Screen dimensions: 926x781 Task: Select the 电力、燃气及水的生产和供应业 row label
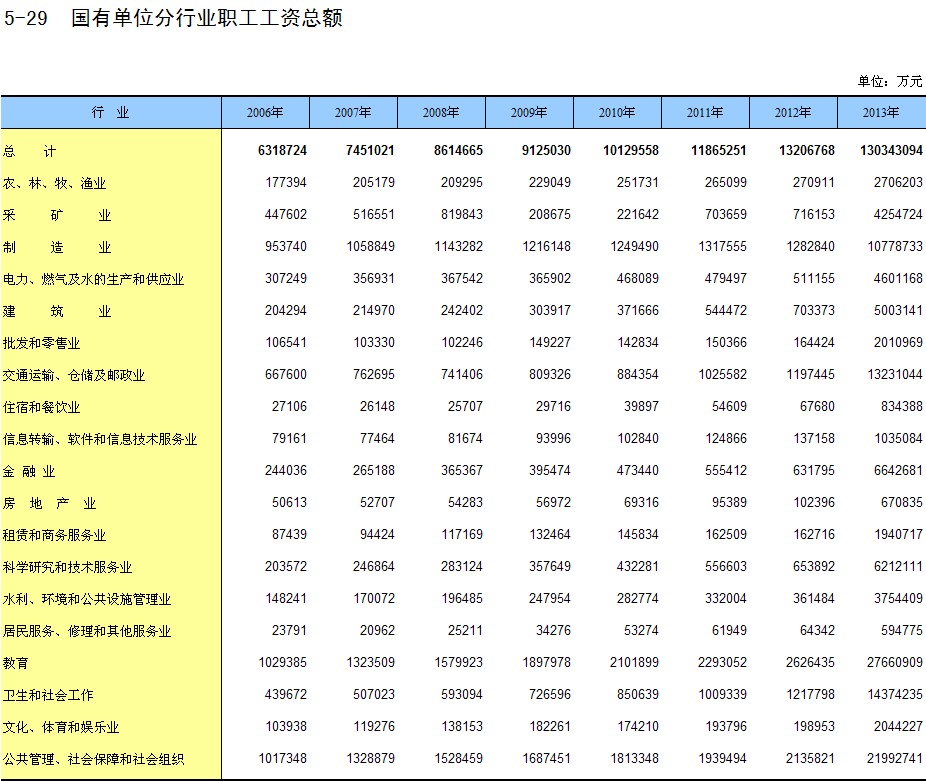point(93,279)
